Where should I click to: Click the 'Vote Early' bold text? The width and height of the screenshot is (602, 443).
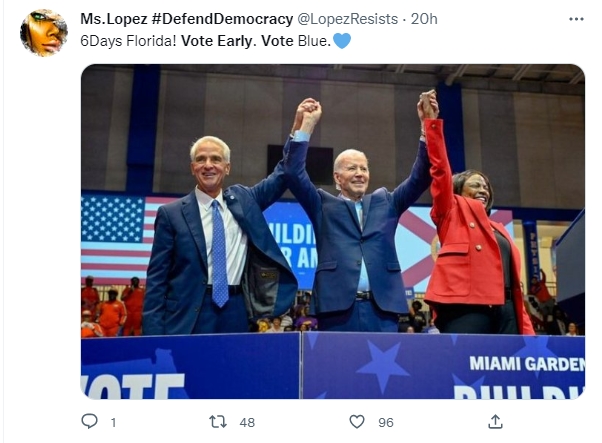[217, 41]
